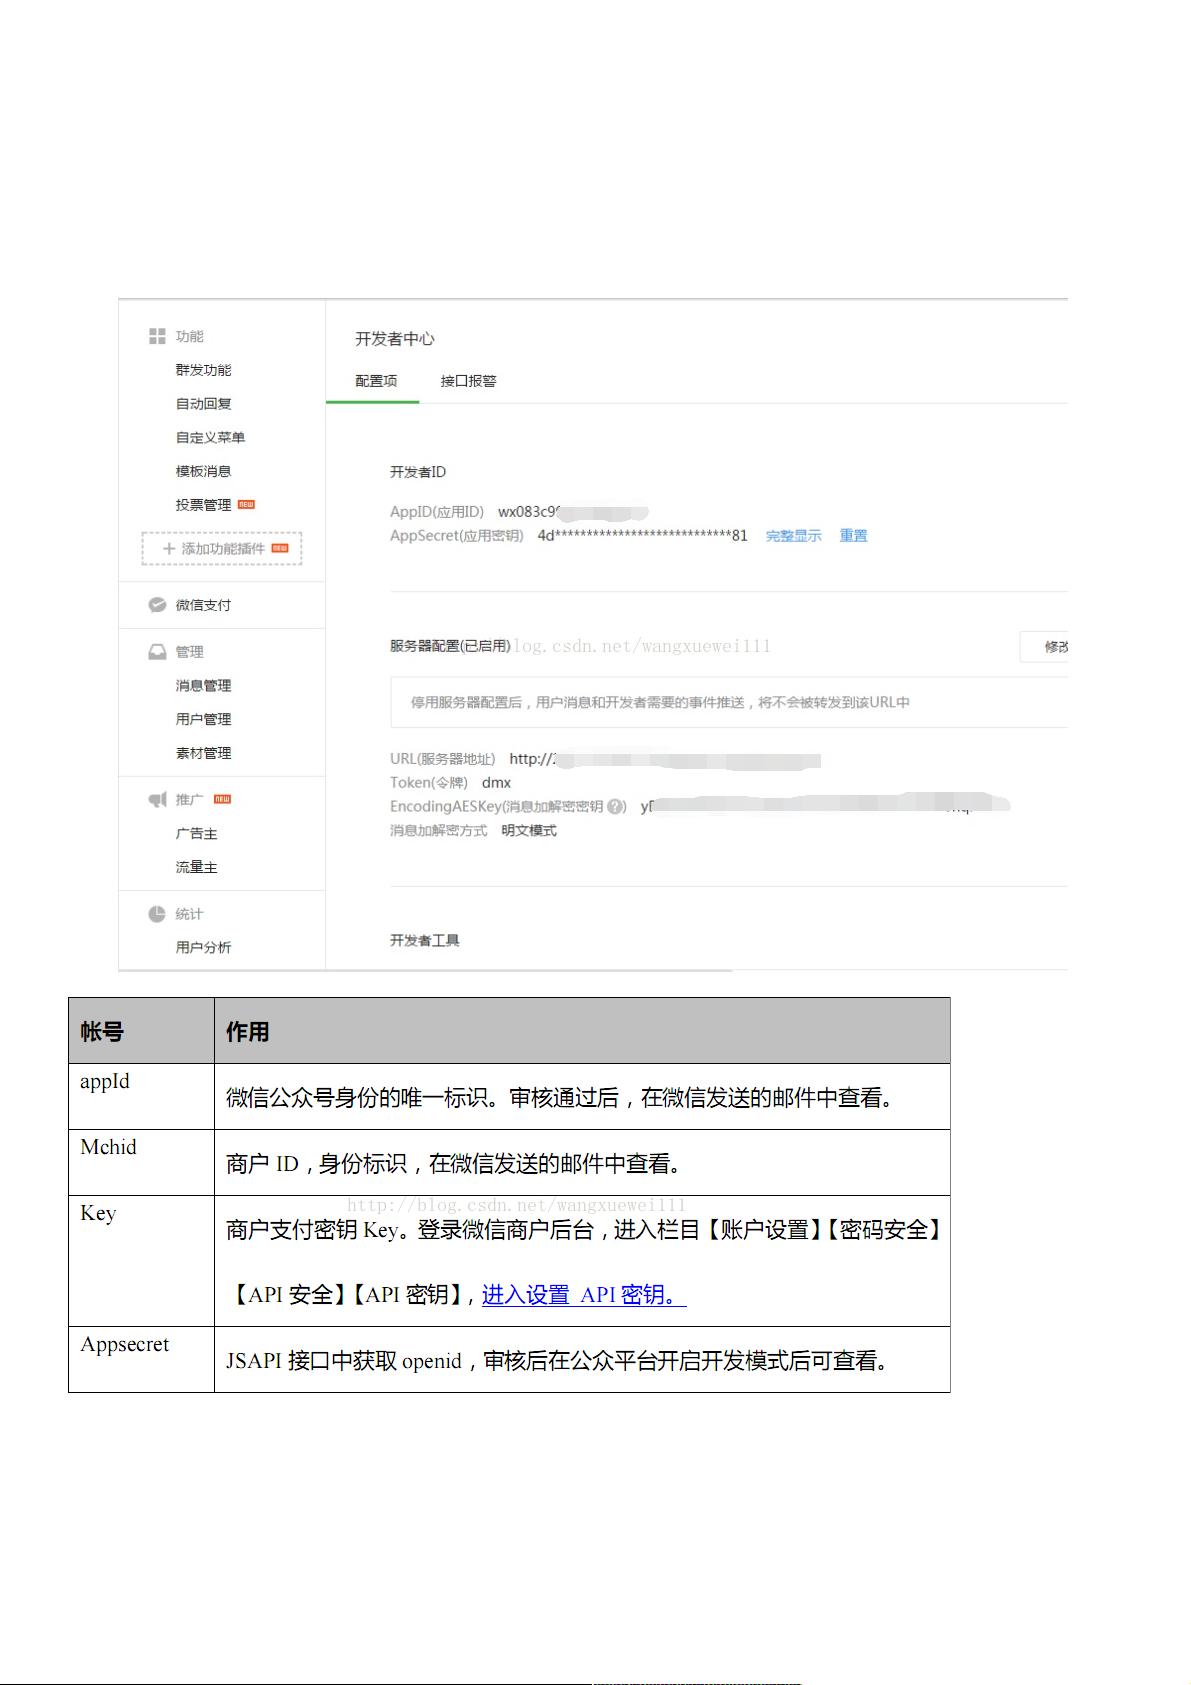Click the 管理 inbox tray icon
This screenshot has width=1191, height=1685.
157,652
